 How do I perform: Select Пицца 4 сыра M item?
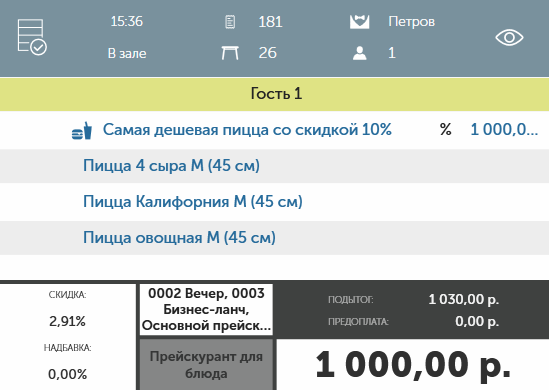point(274,166)
